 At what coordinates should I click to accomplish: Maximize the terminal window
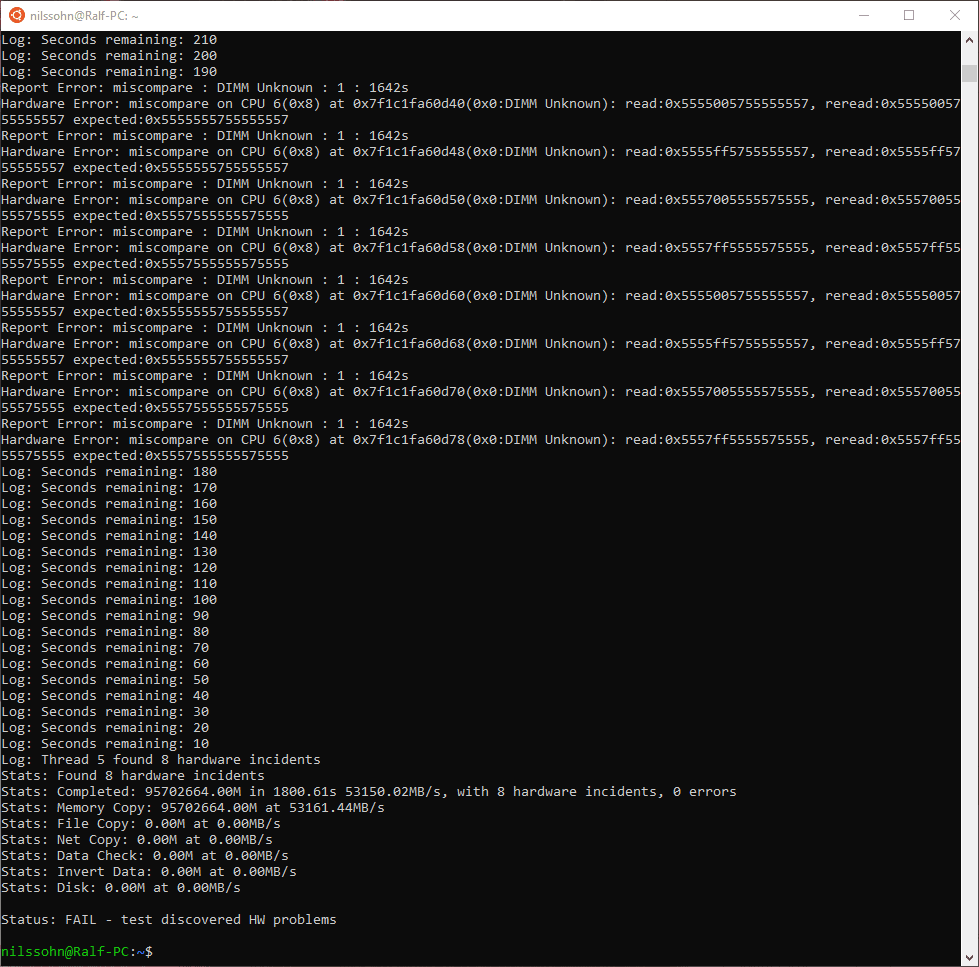pos(909,16)
